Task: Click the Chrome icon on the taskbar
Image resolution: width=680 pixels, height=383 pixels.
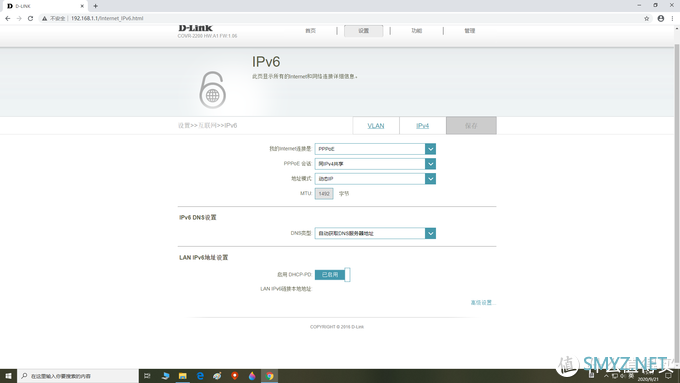Action: click(x=270, y=376)
